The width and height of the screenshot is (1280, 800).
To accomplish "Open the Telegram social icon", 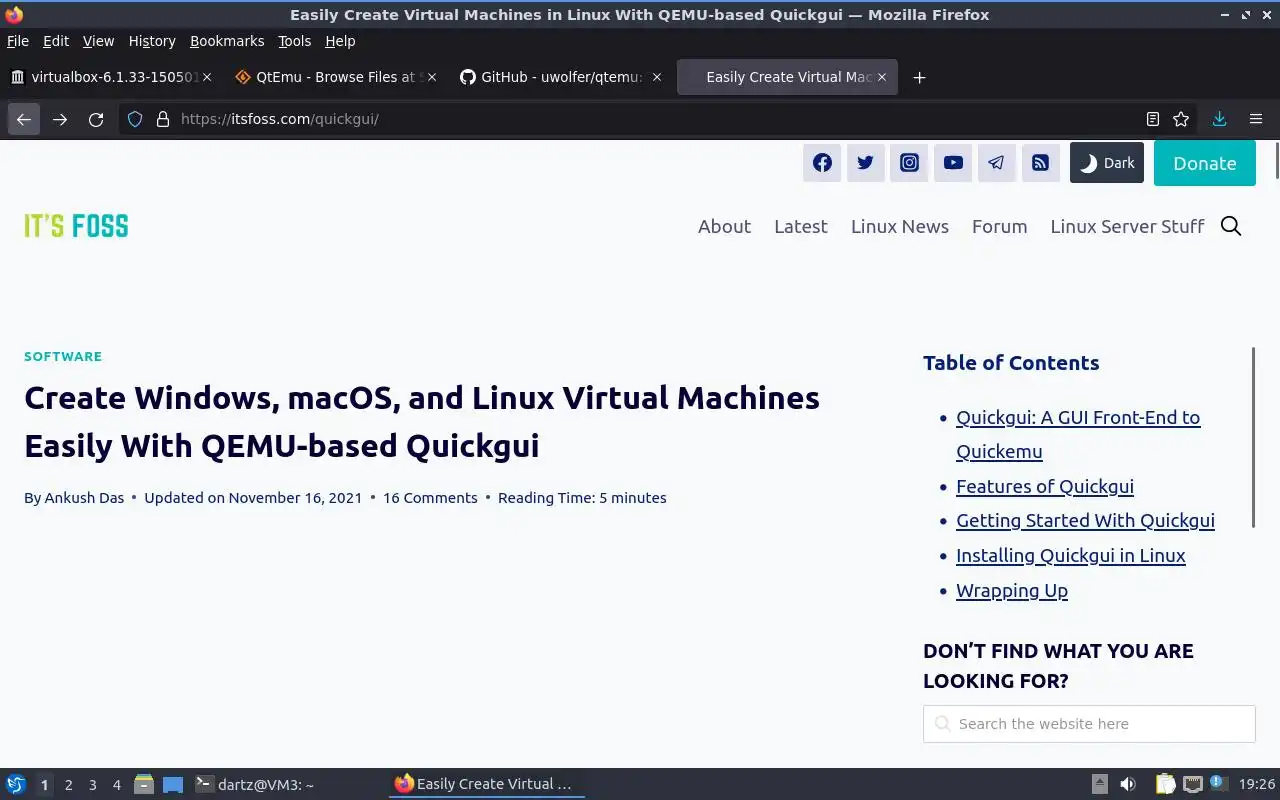I will coord(996,163).
